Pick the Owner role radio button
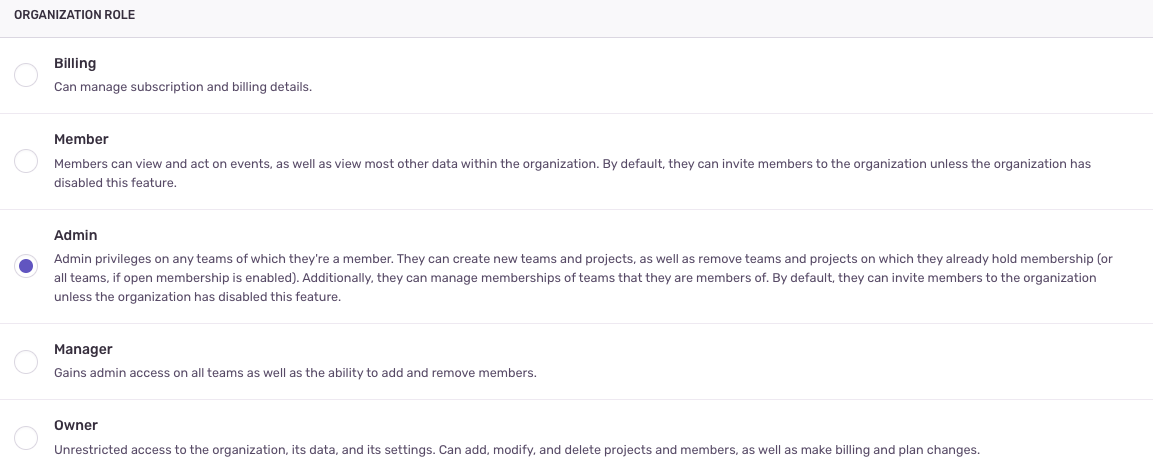The height and width of the screenshot is (473, 1153). [x=26, y=438]
